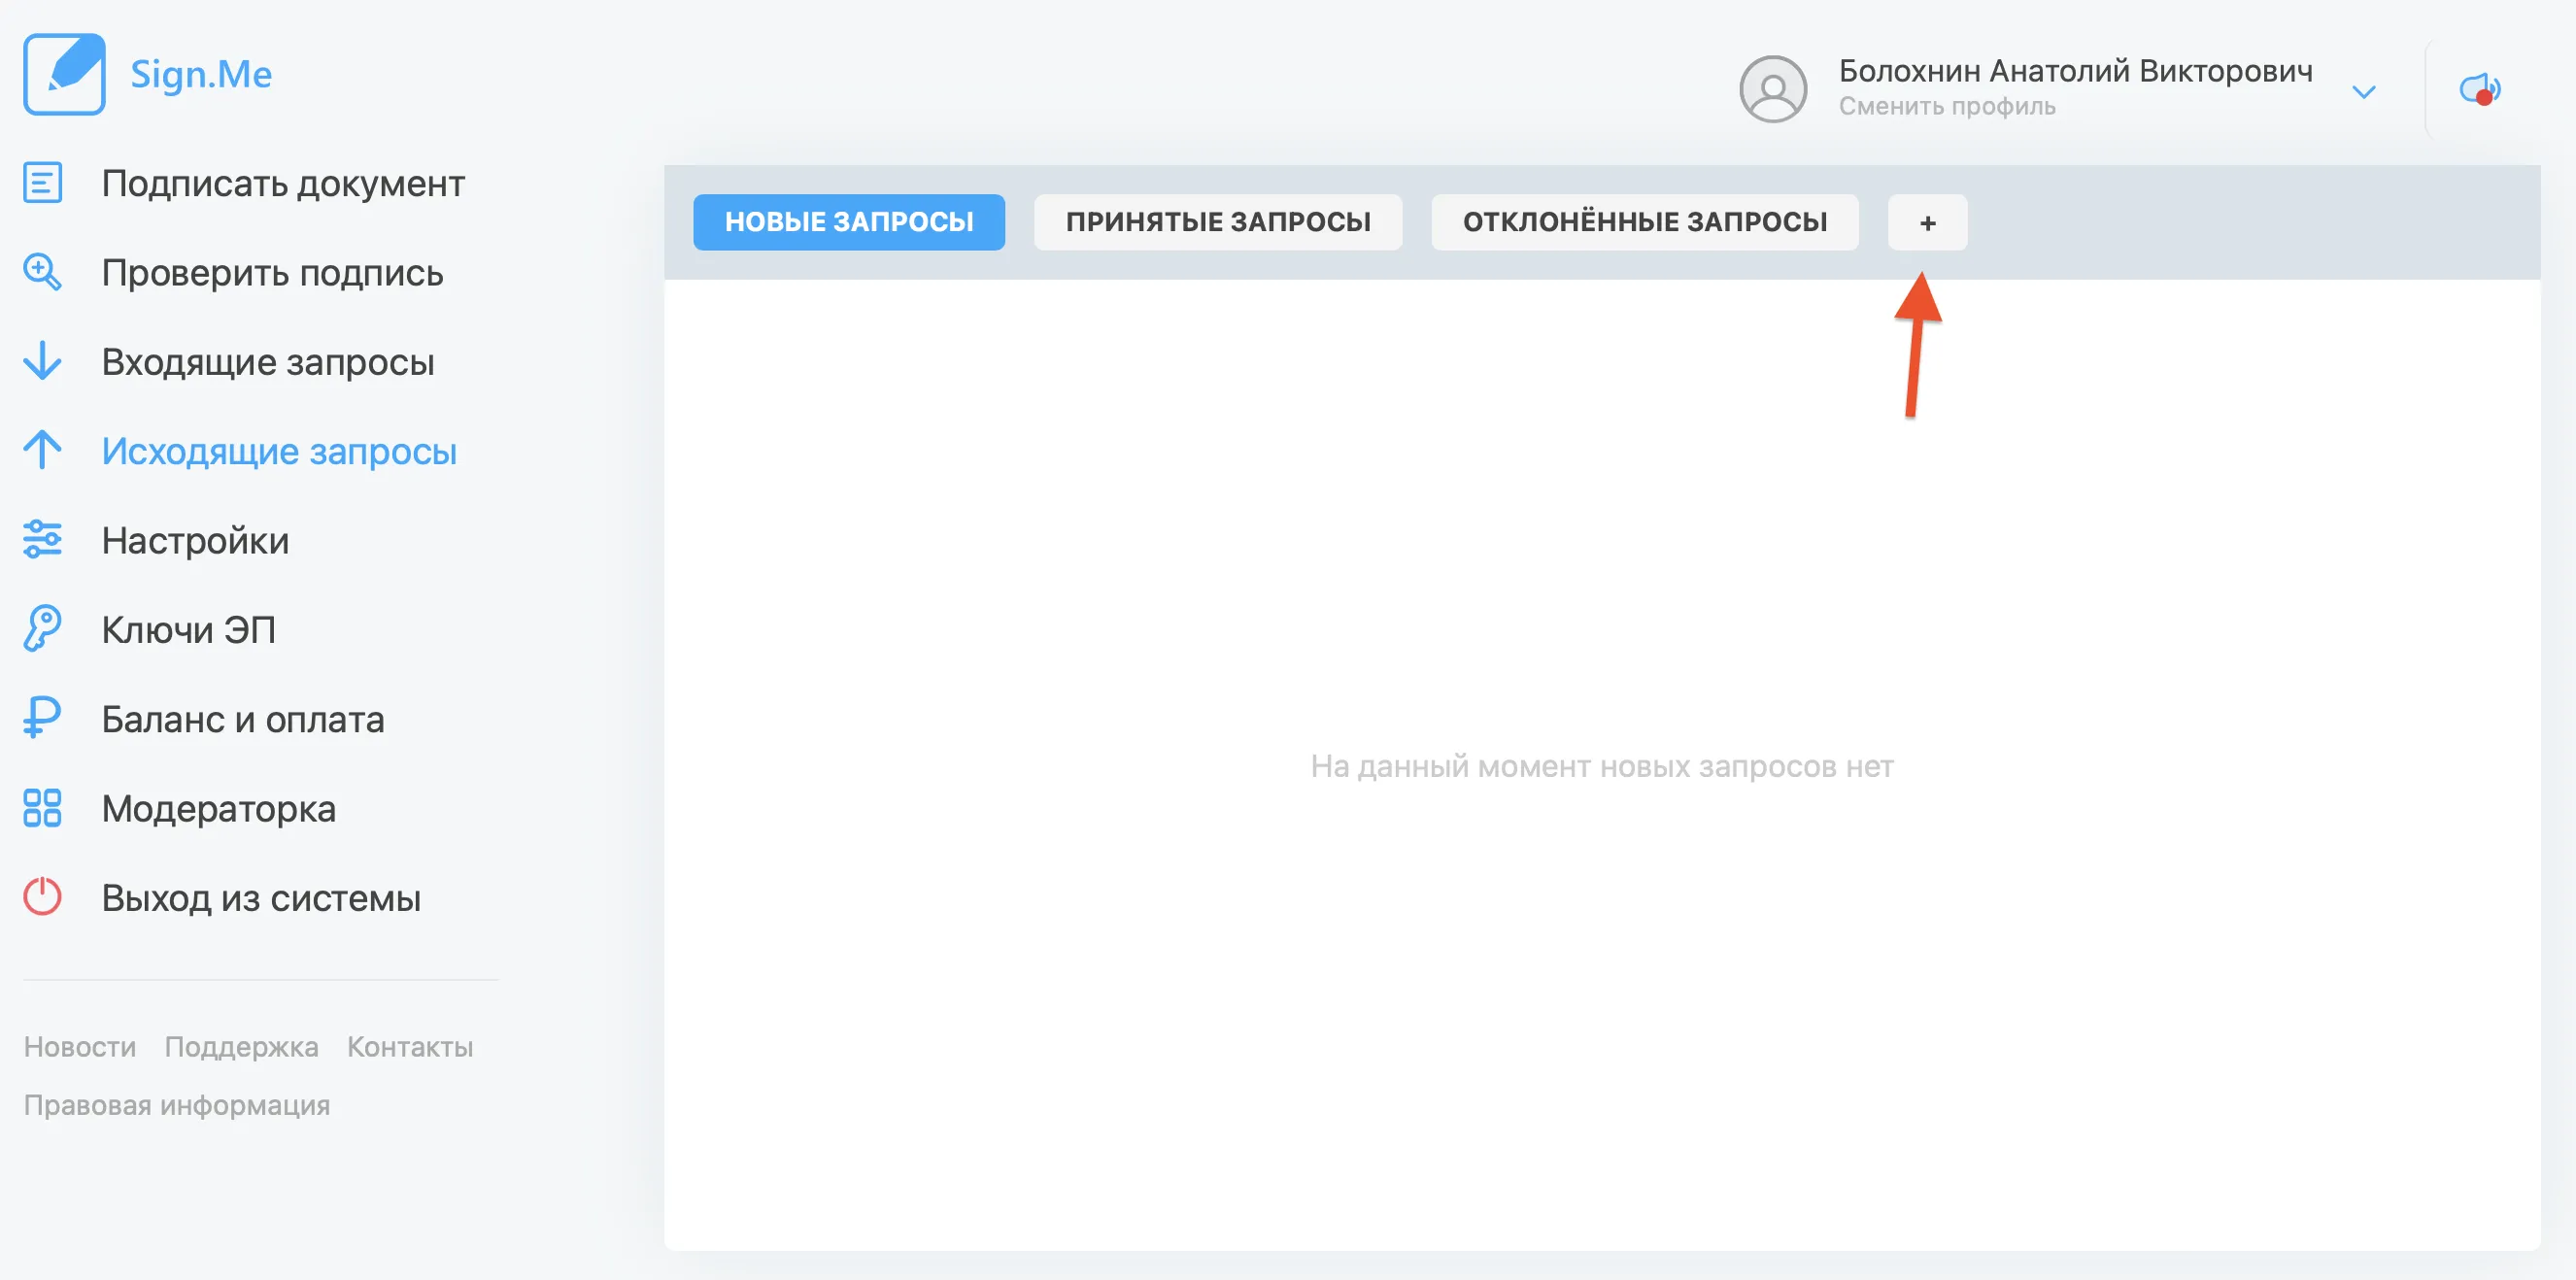Open Правовая информация link
This screenshot has height=1280, width=2576.
pyautogui.click(x=177, y=1105)
